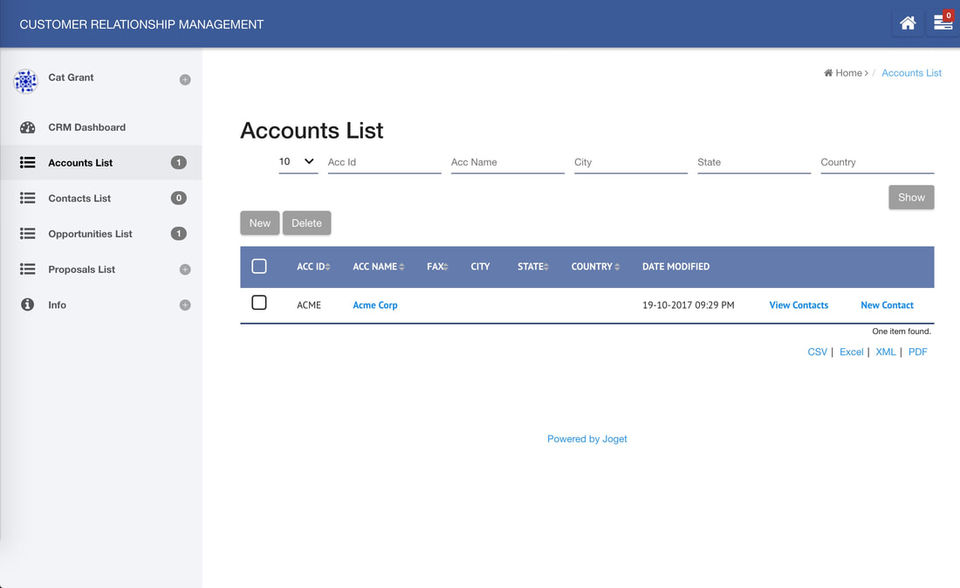
Task: Click the Contacts List list icon
Action: (x=28, y=198)
